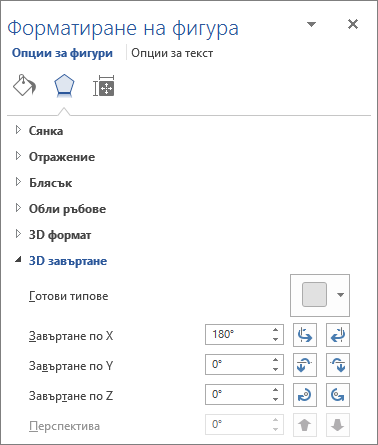Increase Завъртане по X value with up arrow

point(275,330)
